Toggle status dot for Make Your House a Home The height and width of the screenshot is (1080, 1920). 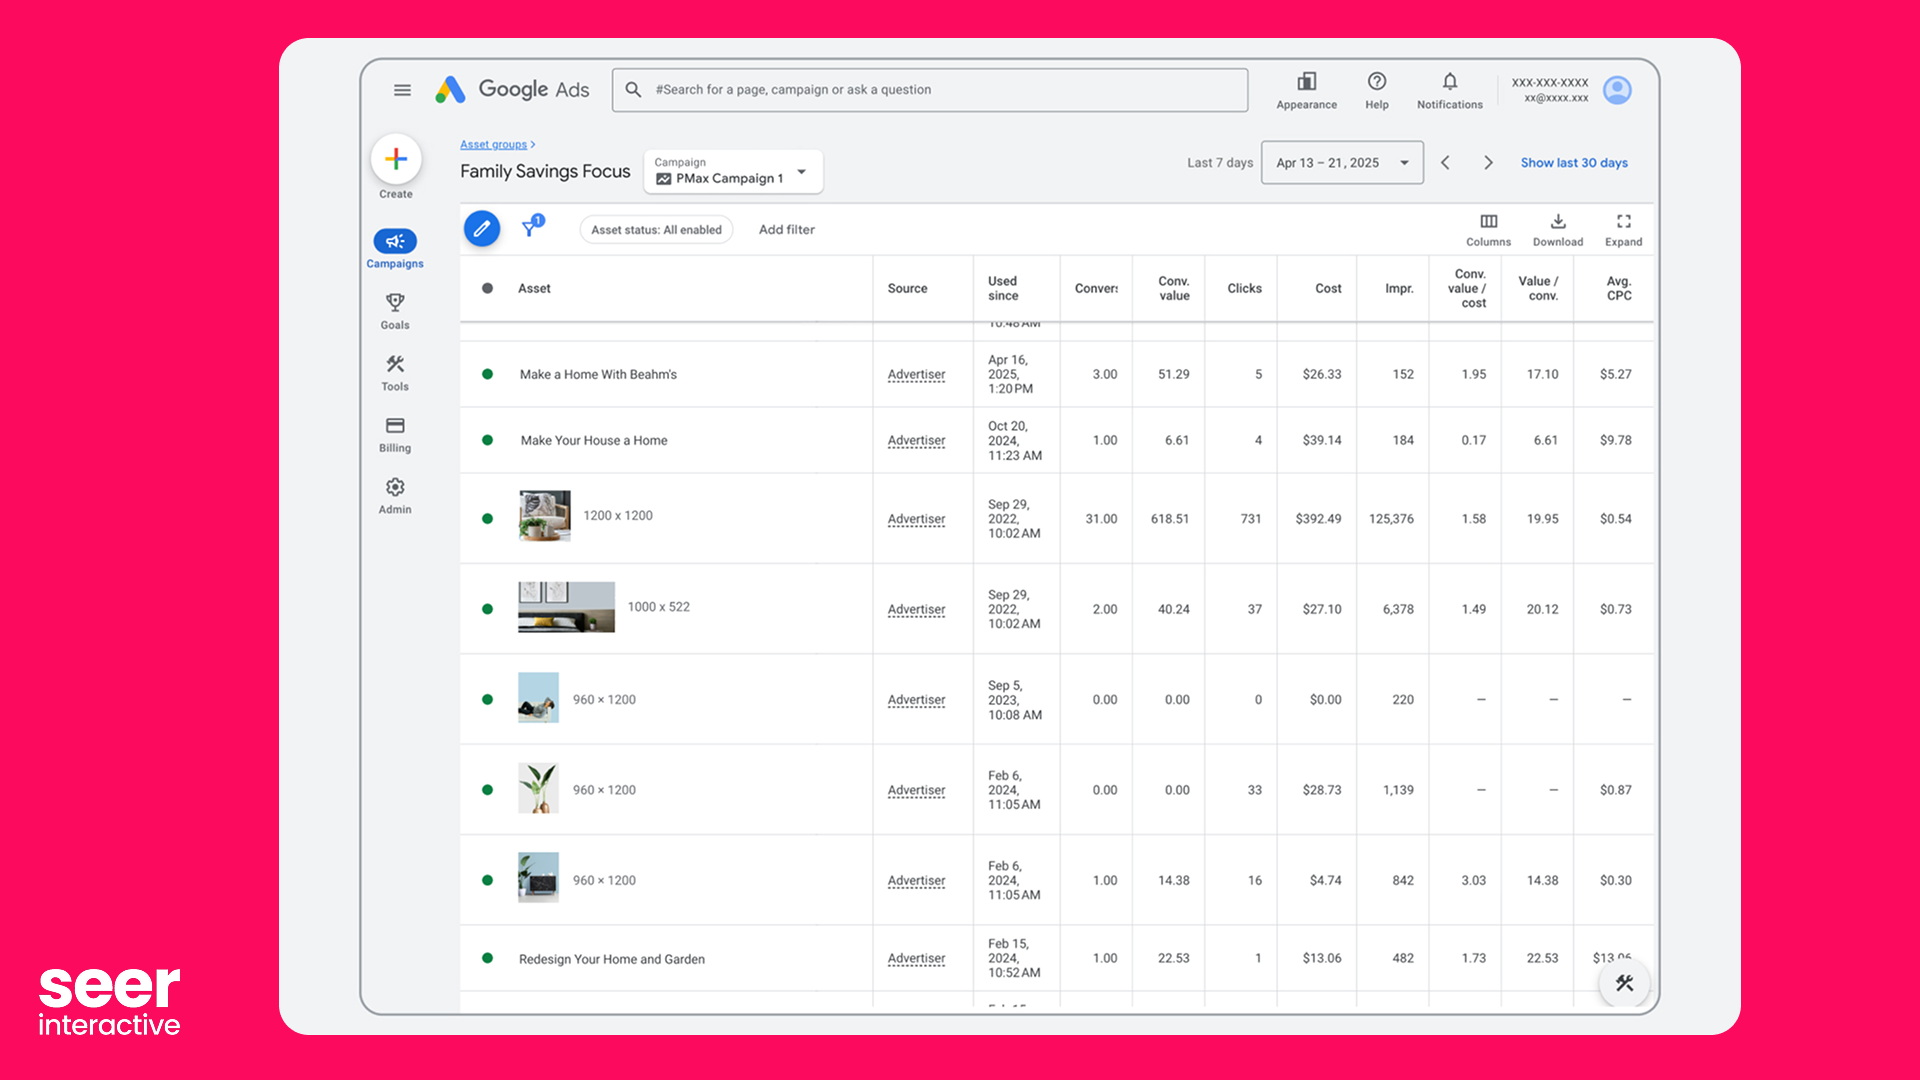[488, 440]
